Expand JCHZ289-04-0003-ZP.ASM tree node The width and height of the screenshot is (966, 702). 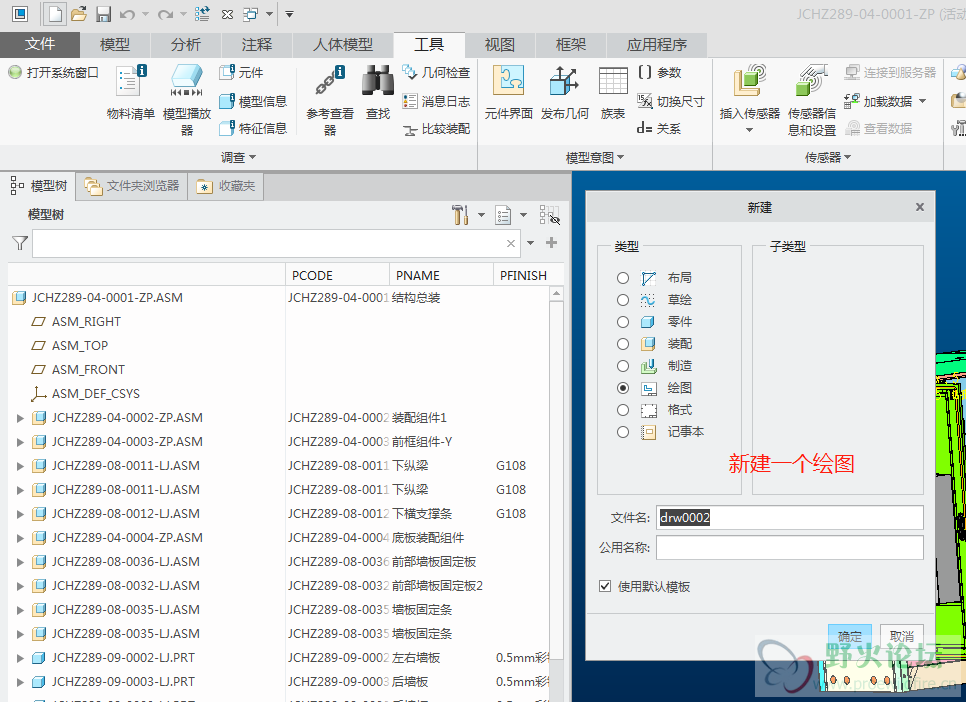(20, 442)
